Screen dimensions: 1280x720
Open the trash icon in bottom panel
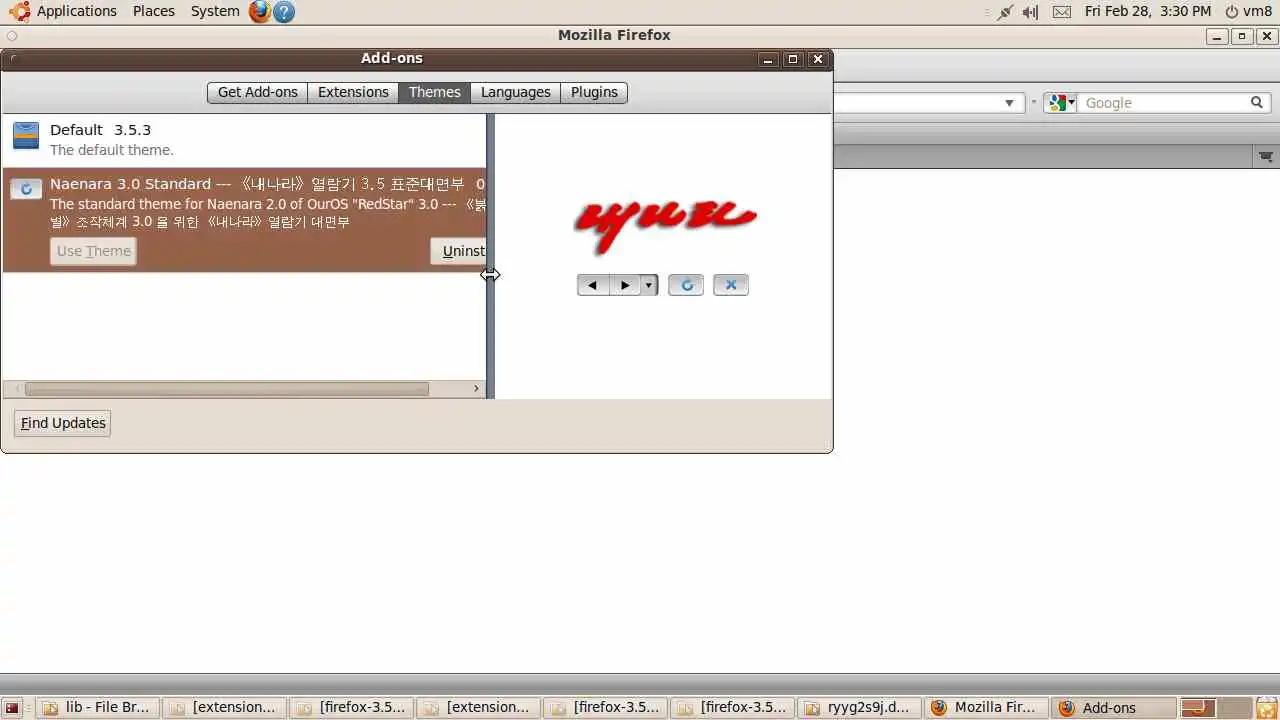(x=1267, y=708)
